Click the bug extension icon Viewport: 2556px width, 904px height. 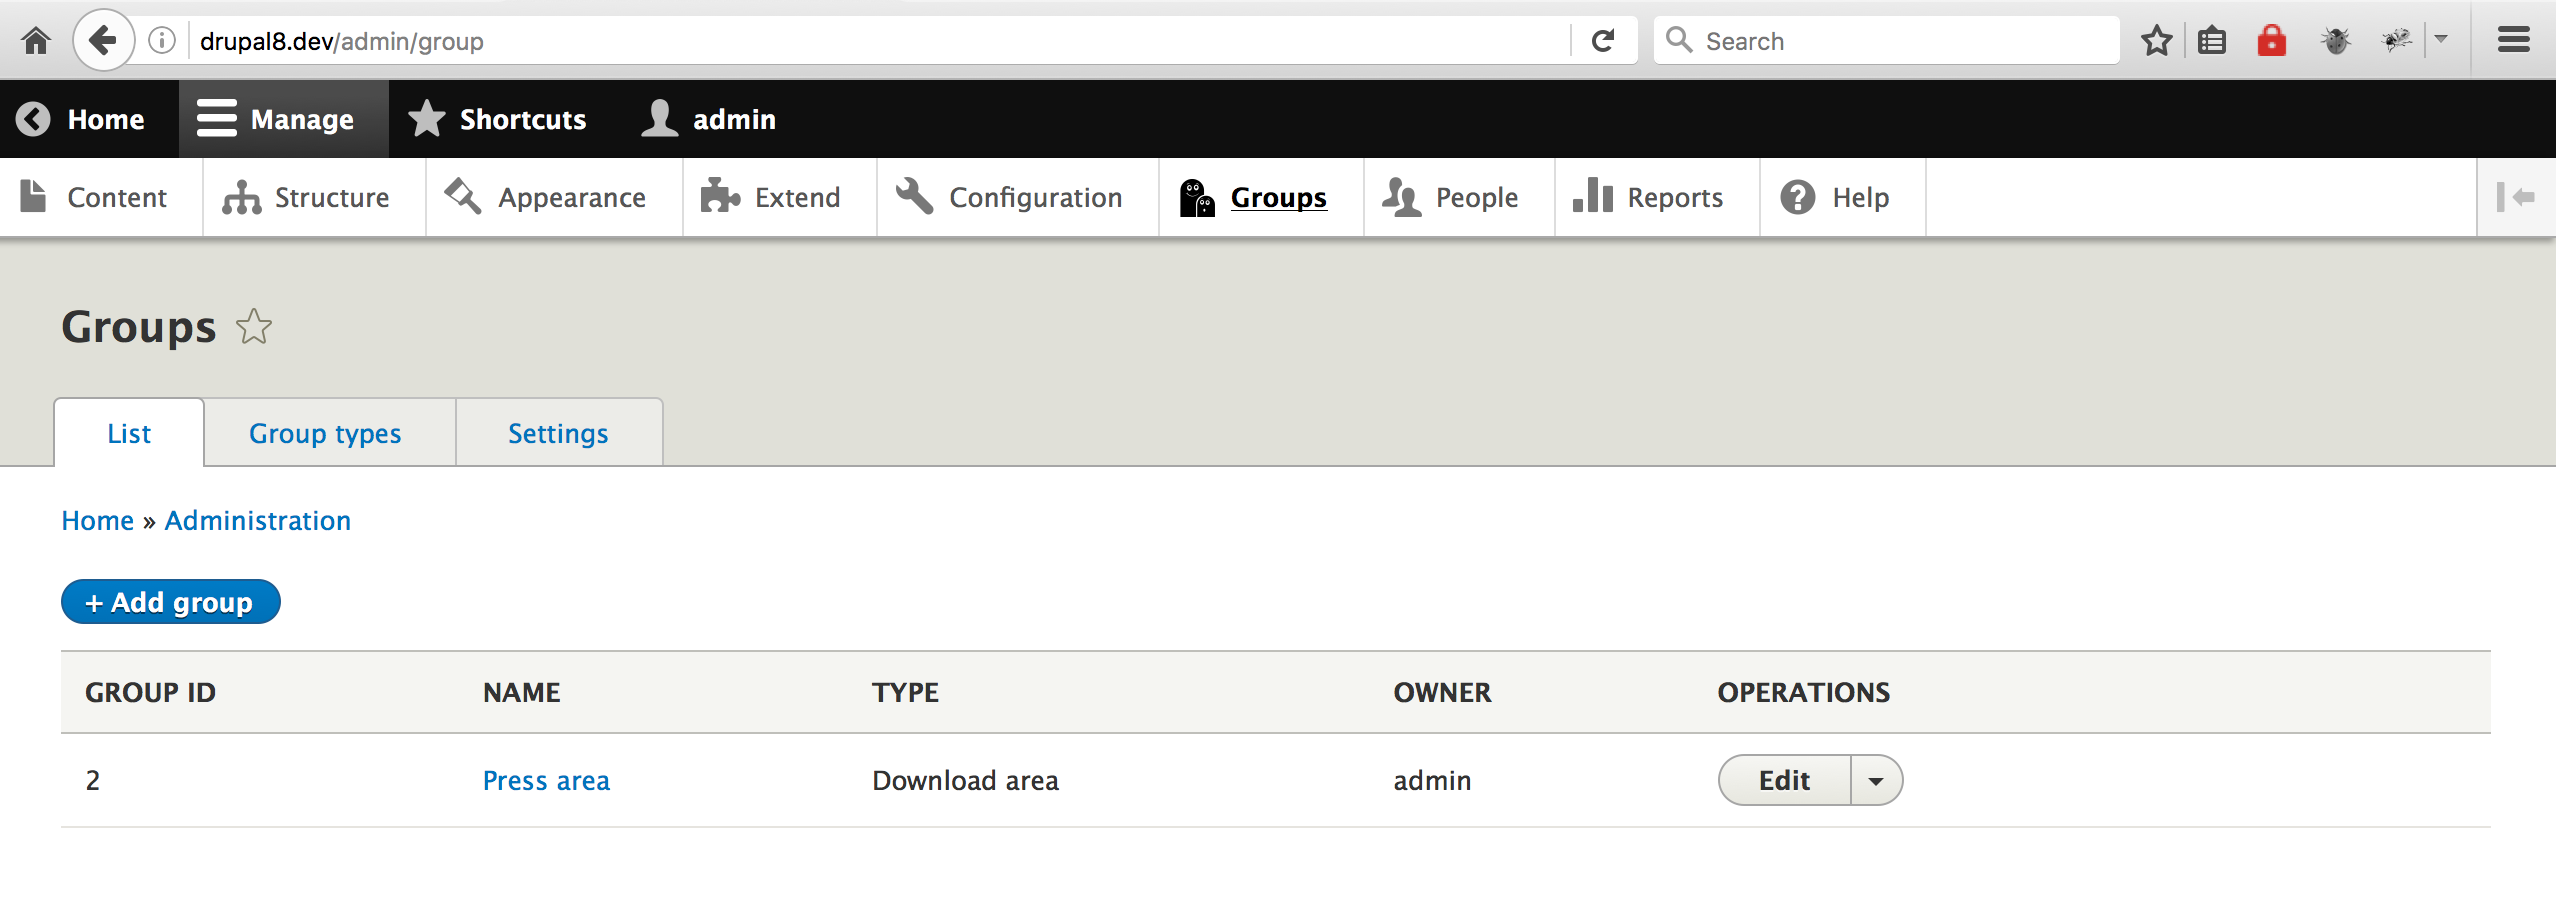[2336, 41]
